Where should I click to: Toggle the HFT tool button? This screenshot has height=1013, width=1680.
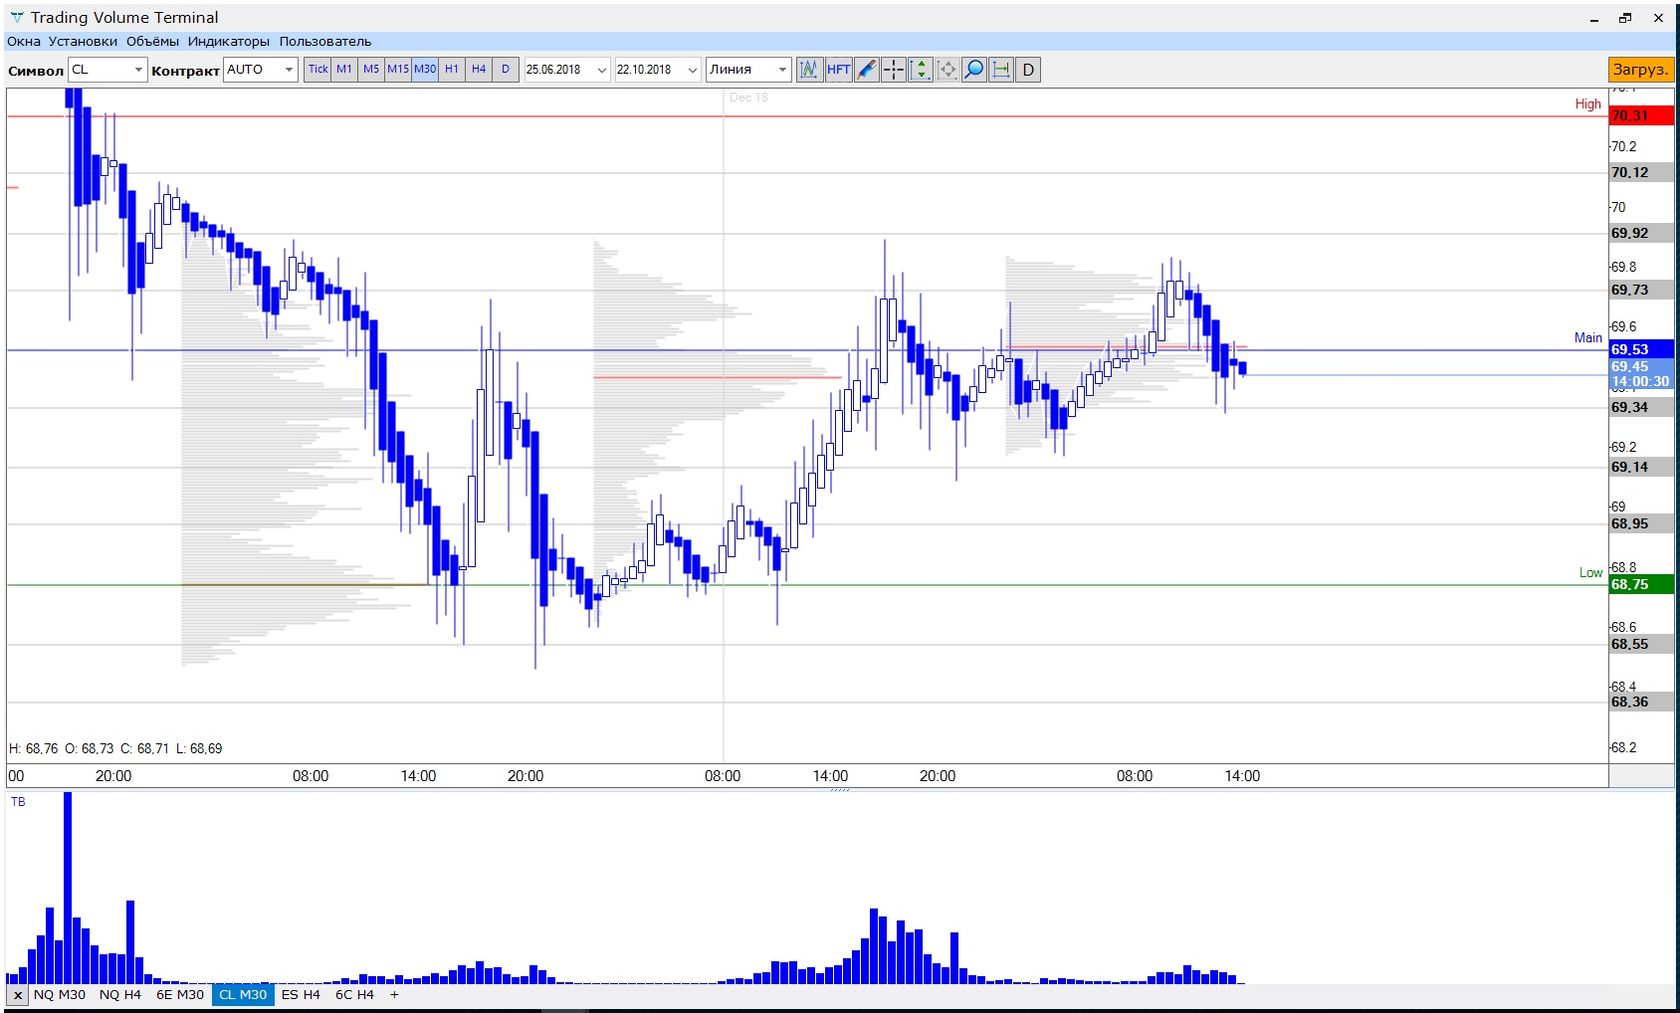[x=838, y=70]
